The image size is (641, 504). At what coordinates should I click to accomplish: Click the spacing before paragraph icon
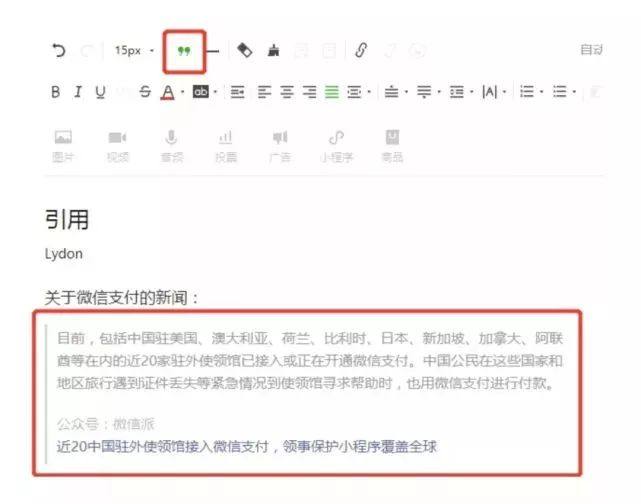tap(392, 92)
